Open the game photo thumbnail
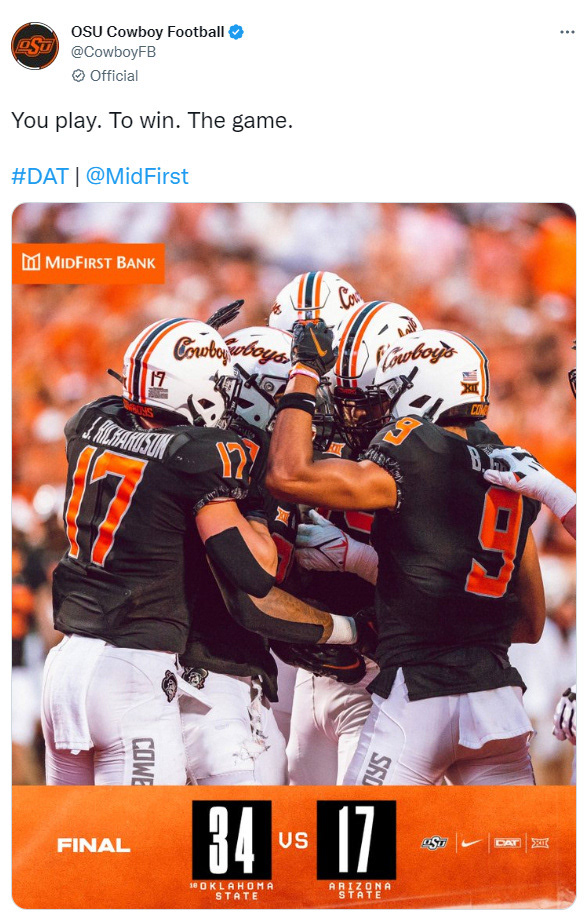The width and height of the screenshot is (588, 915). pyautogui.click(x=294, y=555)
